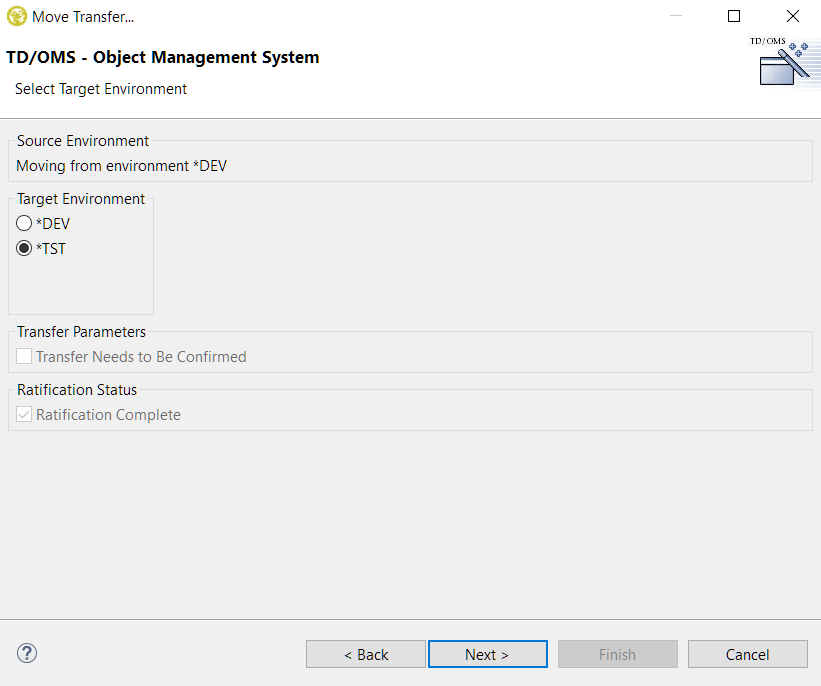Maximize the Move Transfer dialog window
This screenshot has height=686, width=821.
[734, 16]
